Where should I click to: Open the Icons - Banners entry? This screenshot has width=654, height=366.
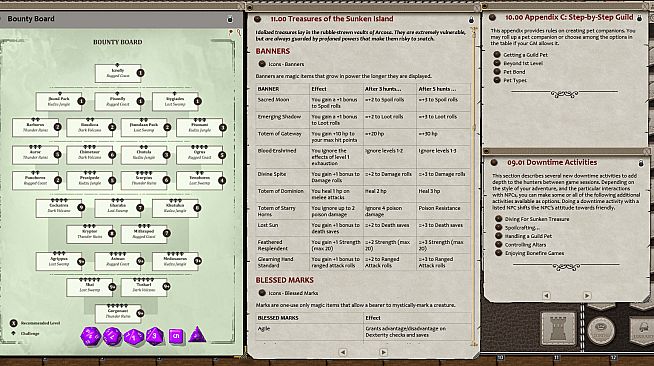[286, 64]
